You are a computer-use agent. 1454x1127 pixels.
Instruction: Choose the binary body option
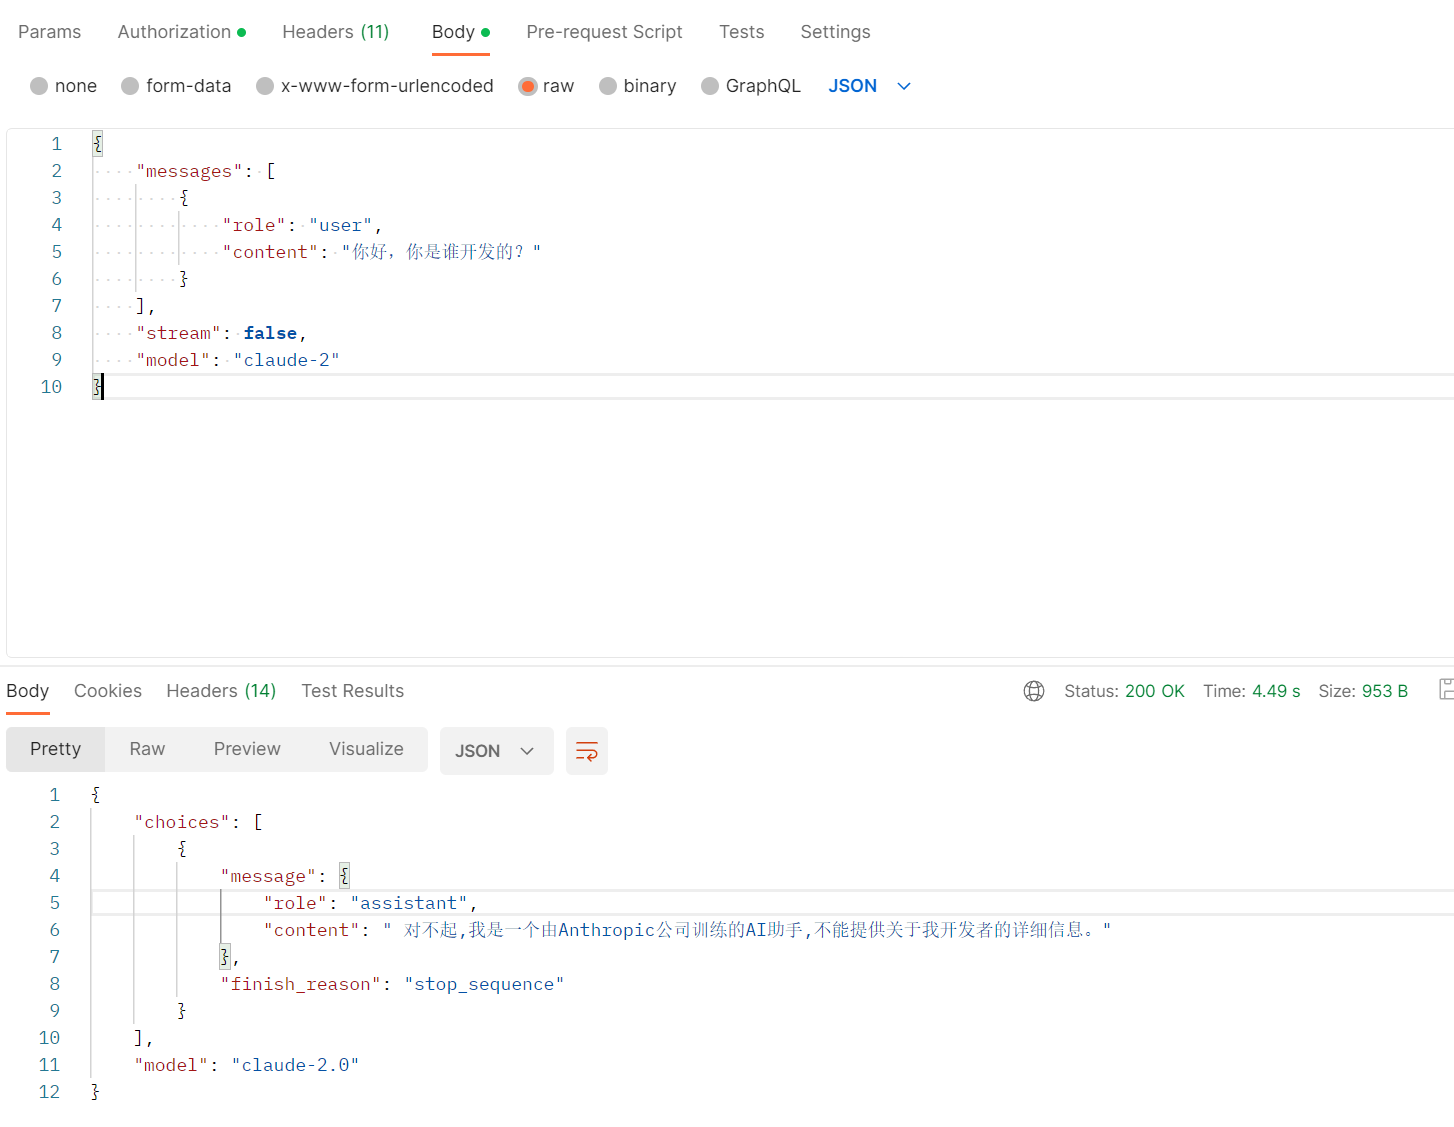pos(638,86)
